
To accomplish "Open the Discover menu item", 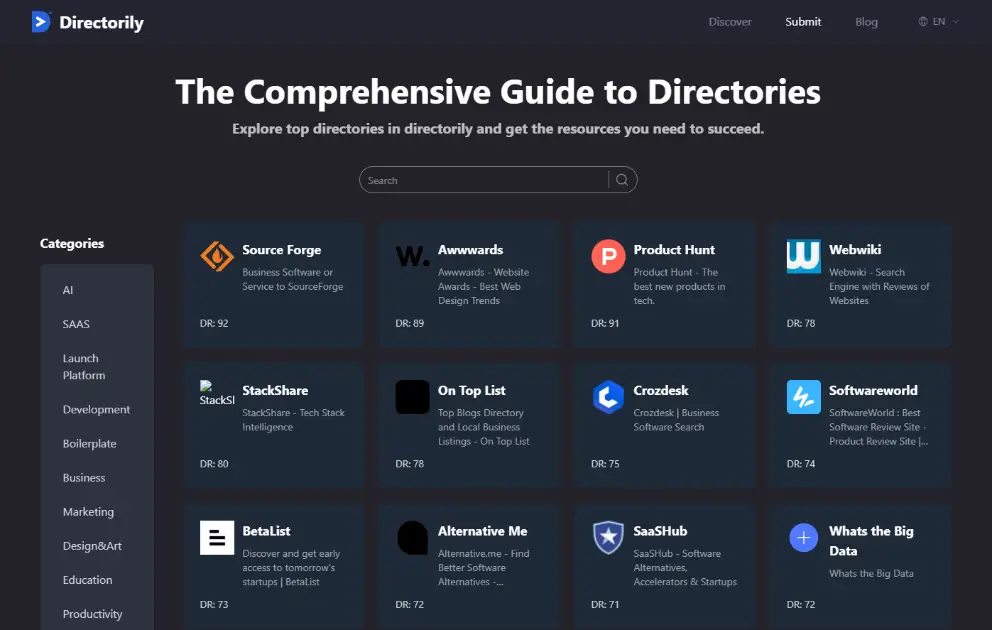I will pyautogui.click(x=730, y=21).
